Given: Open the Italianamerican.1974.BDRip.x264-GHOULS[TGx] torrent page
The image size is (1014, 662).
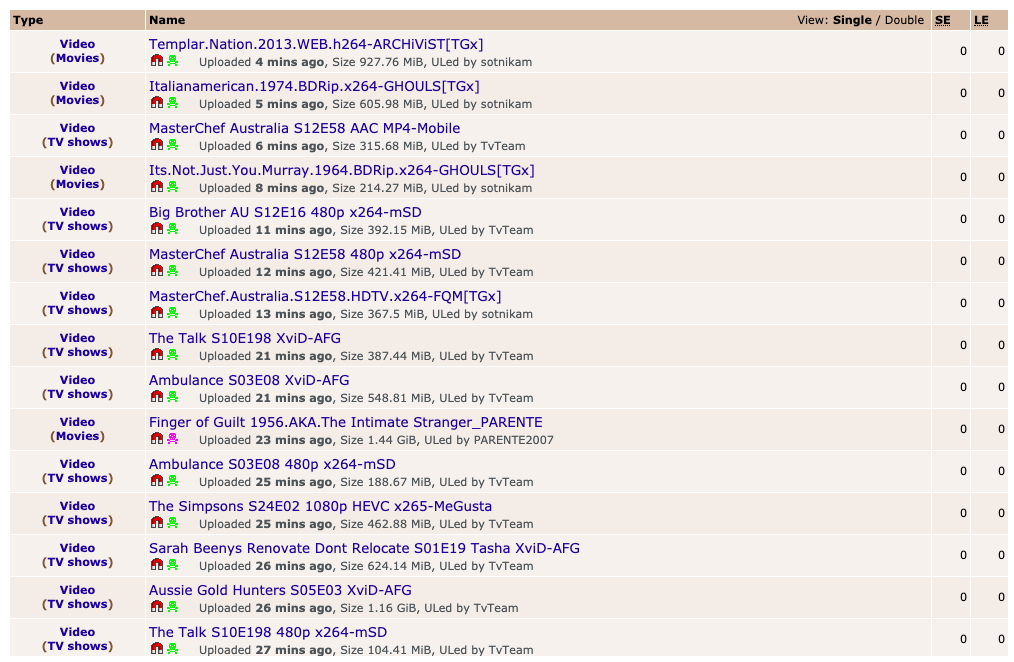Looking at the screenshot, I should (314, 86).
